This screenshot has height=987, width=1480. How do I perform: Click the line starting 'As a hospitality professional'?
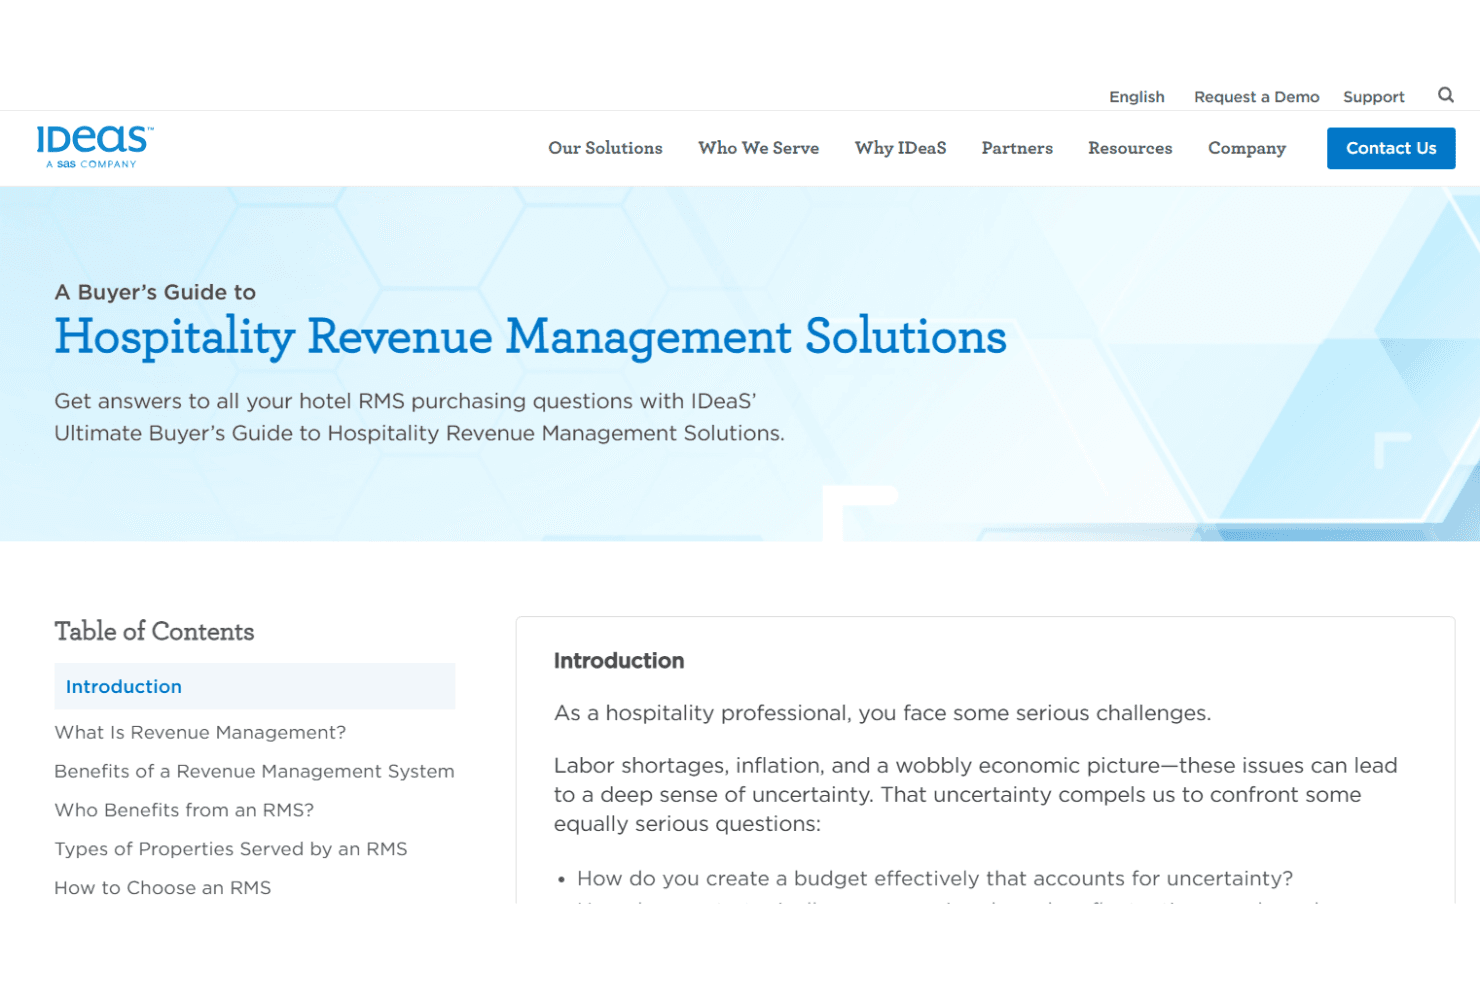(x=882, y=713)
